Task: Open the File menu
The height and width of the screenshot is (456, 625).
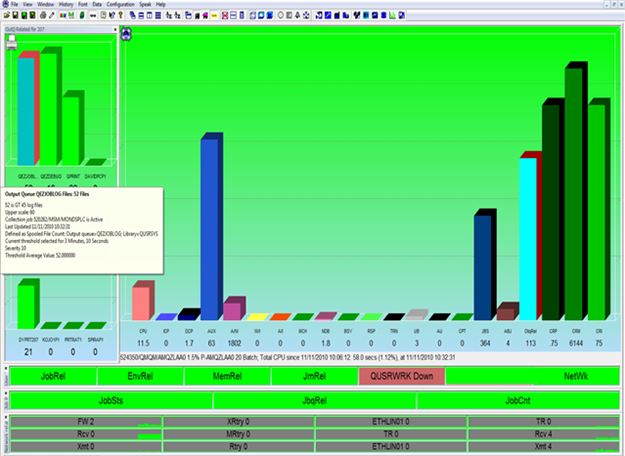Action: tap(14, 4)
